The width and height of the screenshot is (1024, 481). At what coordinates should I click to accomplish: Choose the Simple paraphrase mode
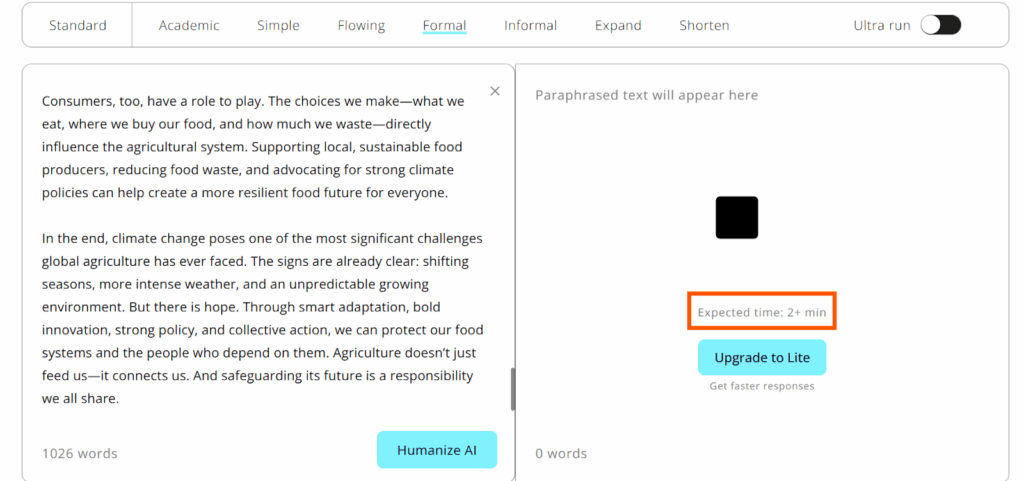[278, 25]
